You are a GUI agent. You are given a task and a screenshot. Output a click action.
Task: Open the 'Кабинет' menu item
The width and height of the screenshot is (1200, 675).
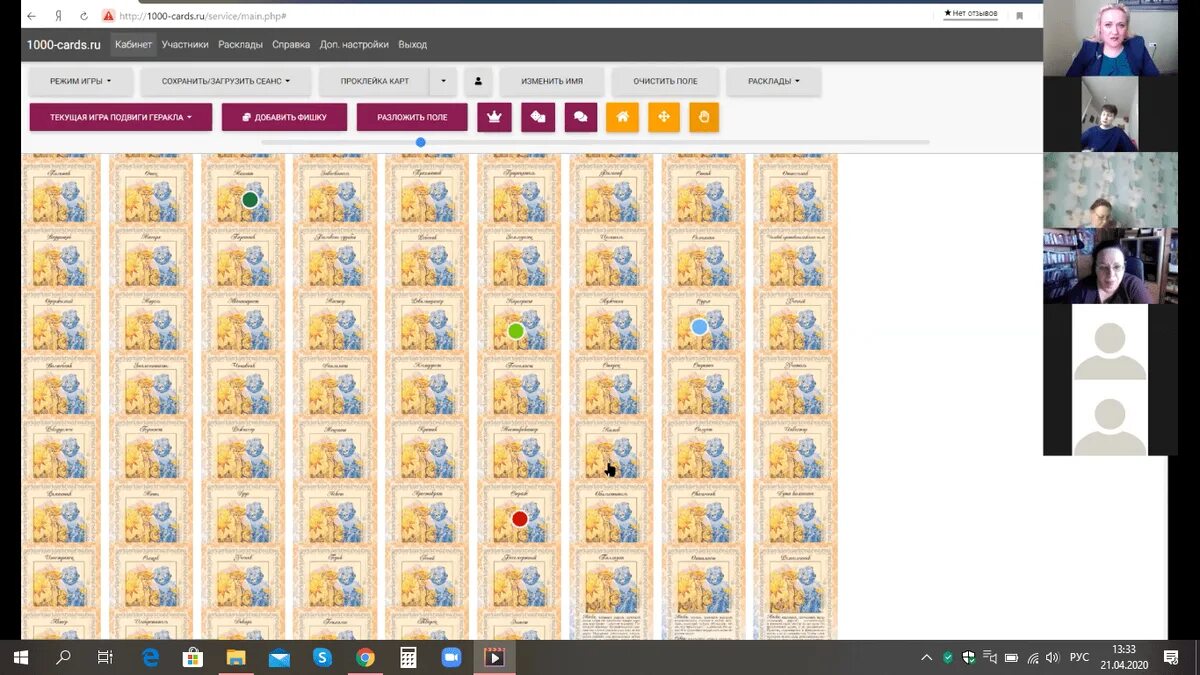pos(133,44)
